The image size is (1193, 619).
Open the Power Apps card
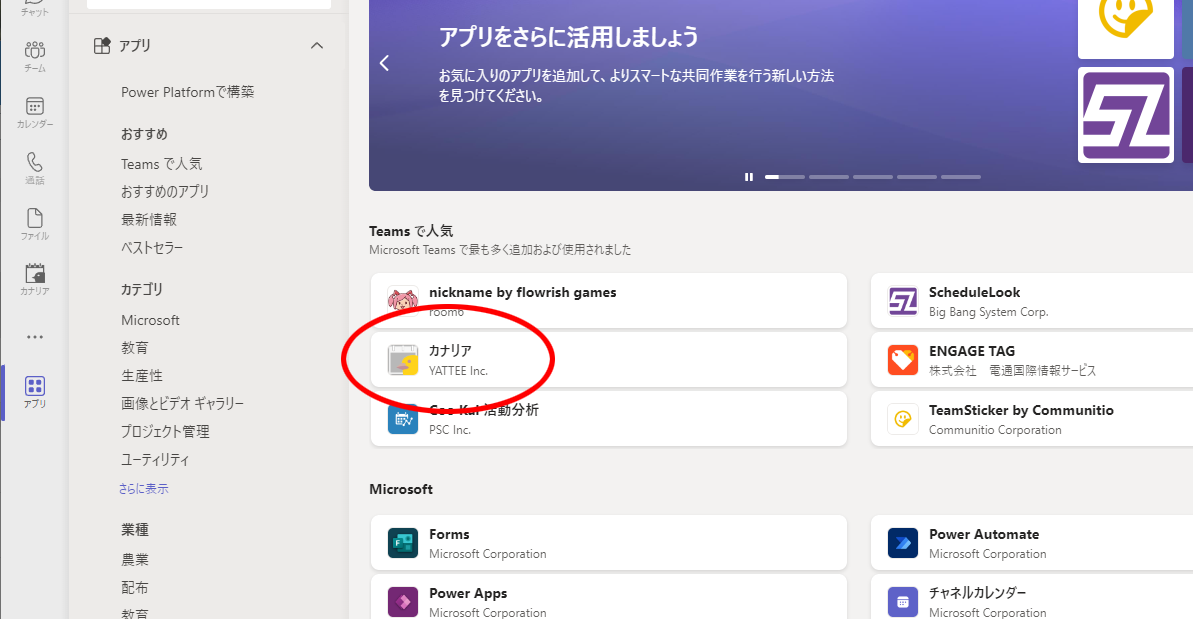[609, 597]
